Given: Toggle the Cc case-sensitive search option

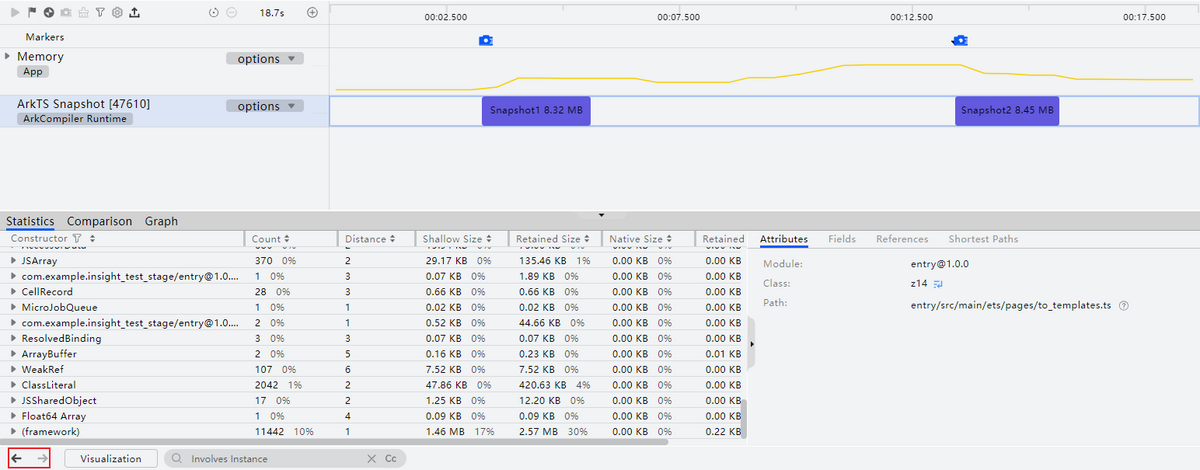Looking at the screenshot, I should point(391,458).
